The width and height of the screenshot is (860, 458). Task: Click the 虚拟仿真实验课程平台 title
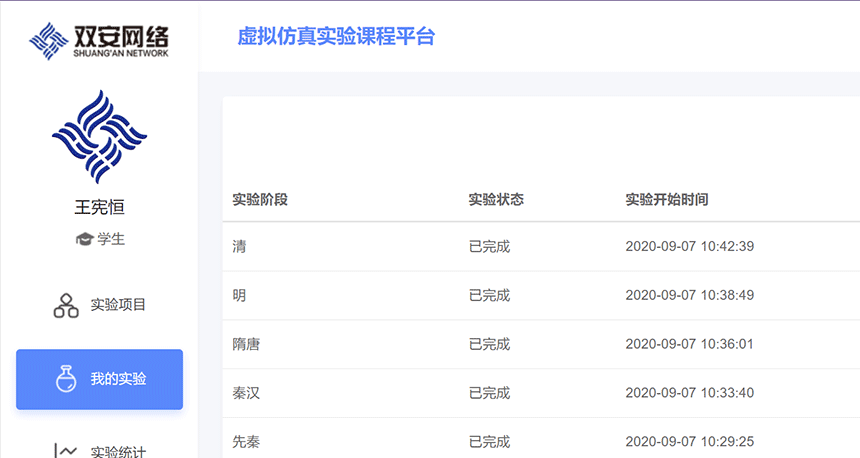click(x=336, y=37)
